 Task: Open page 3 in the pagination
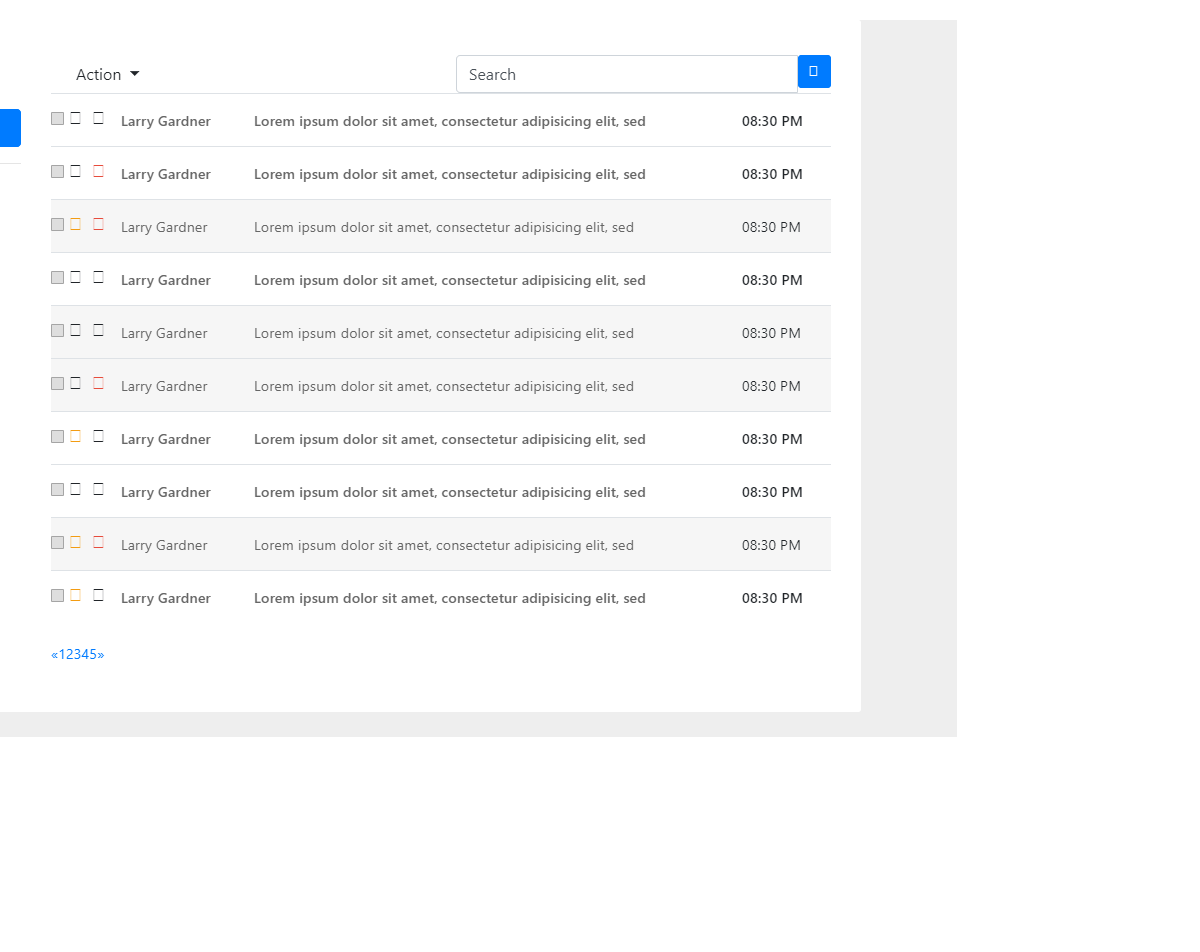coord(78,655)
